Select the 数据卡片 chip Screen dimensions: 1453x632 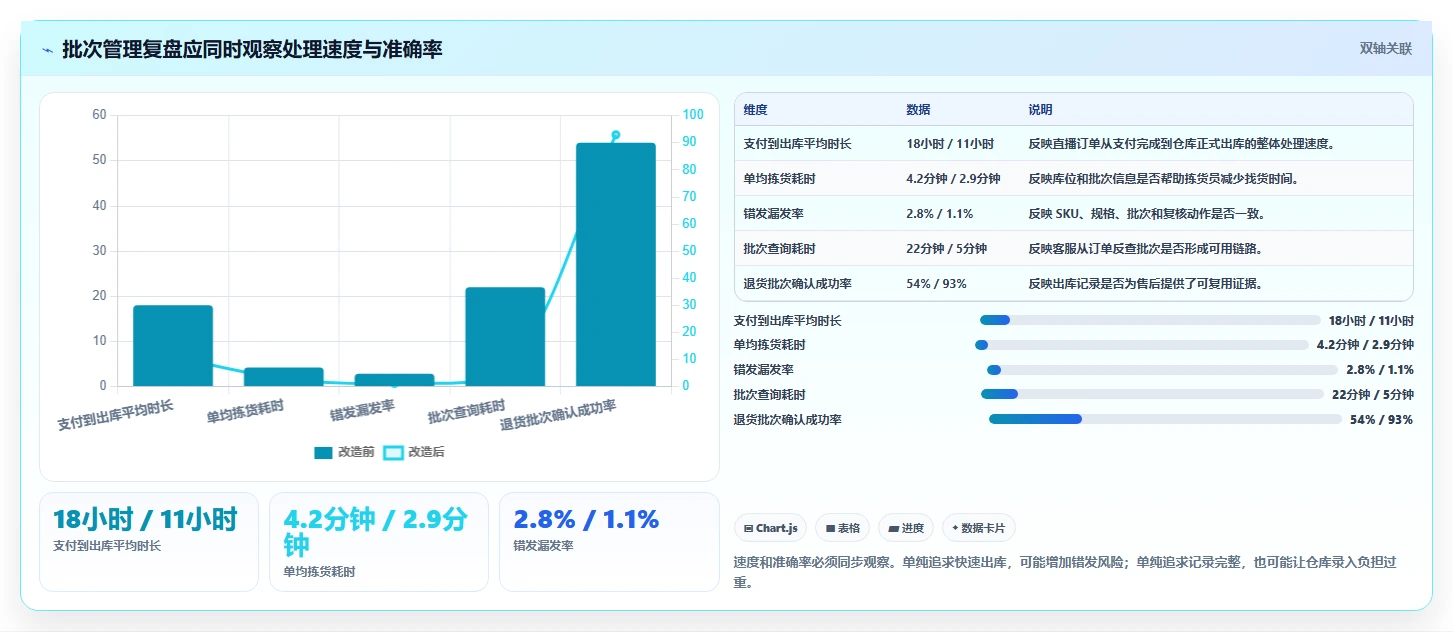(979, 528)
